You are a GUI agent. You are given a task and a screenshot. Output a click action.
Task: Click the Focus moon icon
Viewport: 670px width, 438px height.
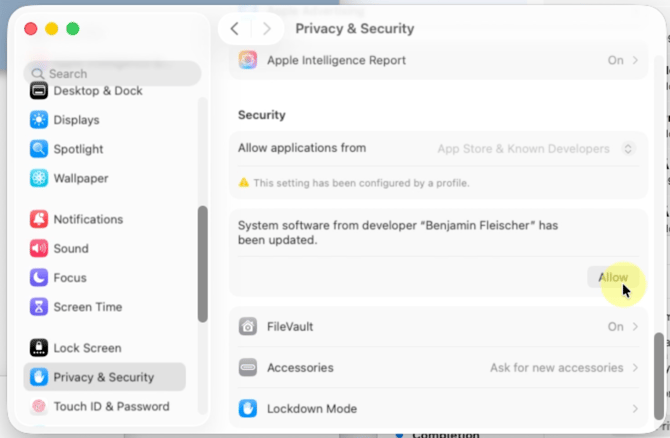[x=39, y=278]
